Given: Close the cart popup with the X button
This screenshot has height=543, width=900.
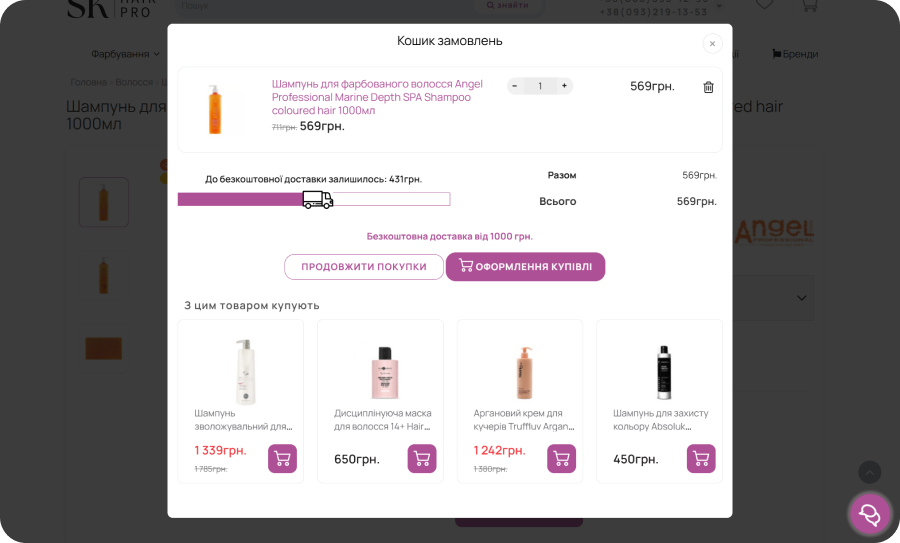Looking at the screenshot, I should [x=712, y=44].
